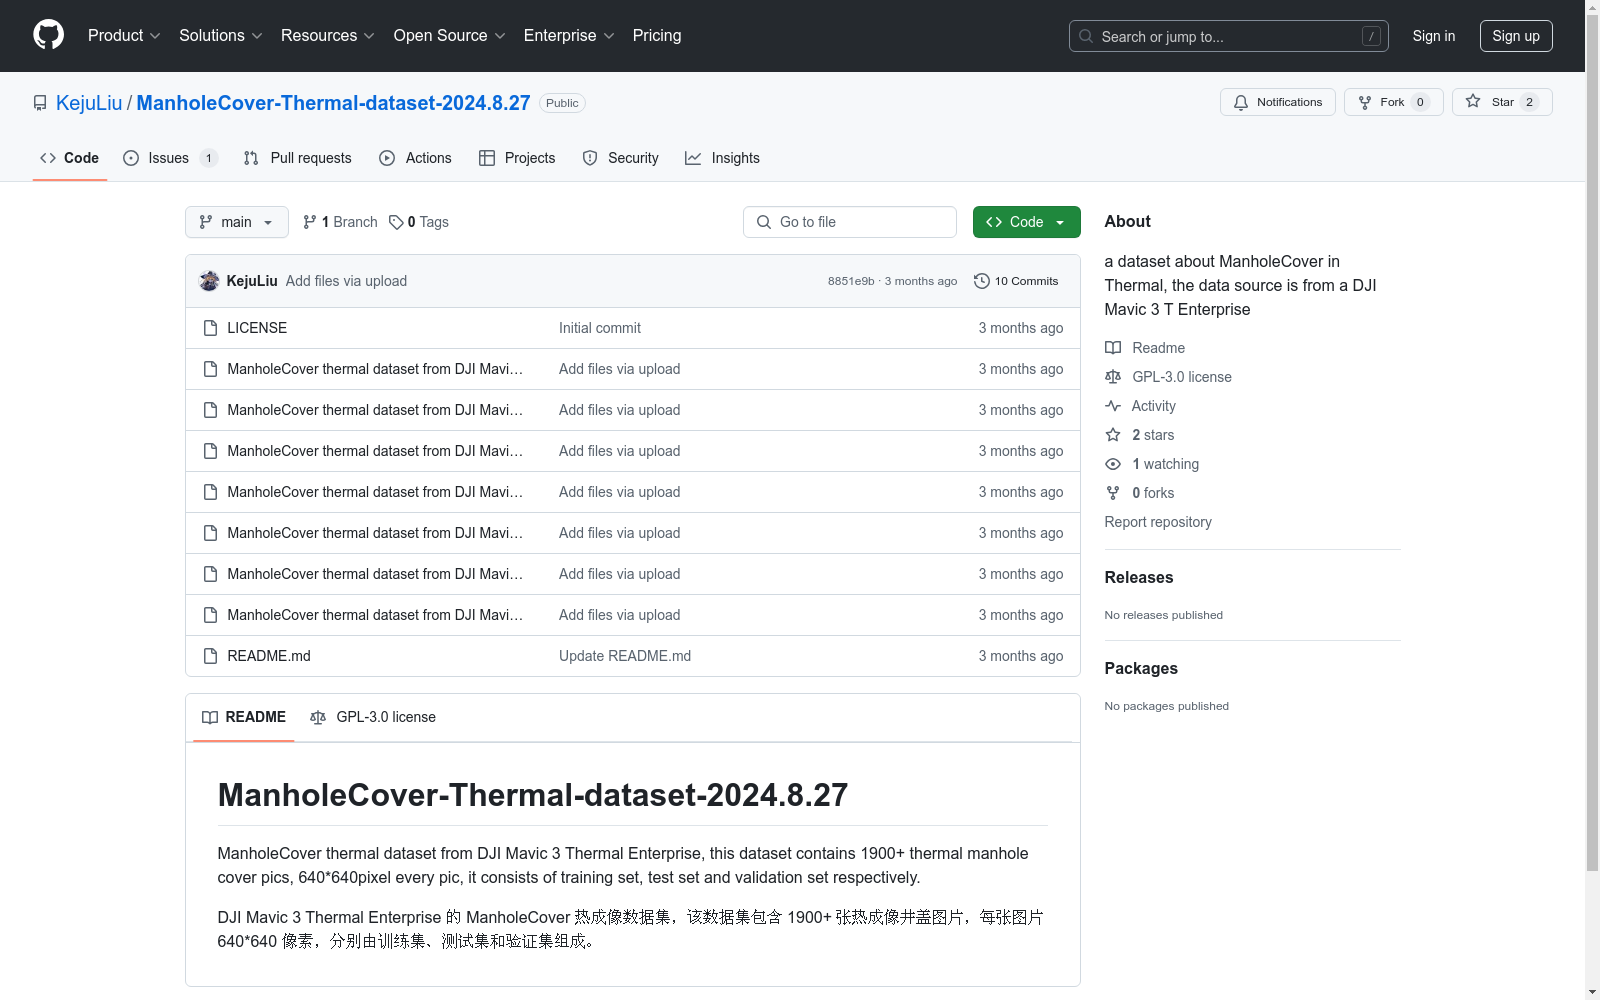Open the Packages heading link
The width and height of the screenshot is (1600, 1000).
point(1141,668)
